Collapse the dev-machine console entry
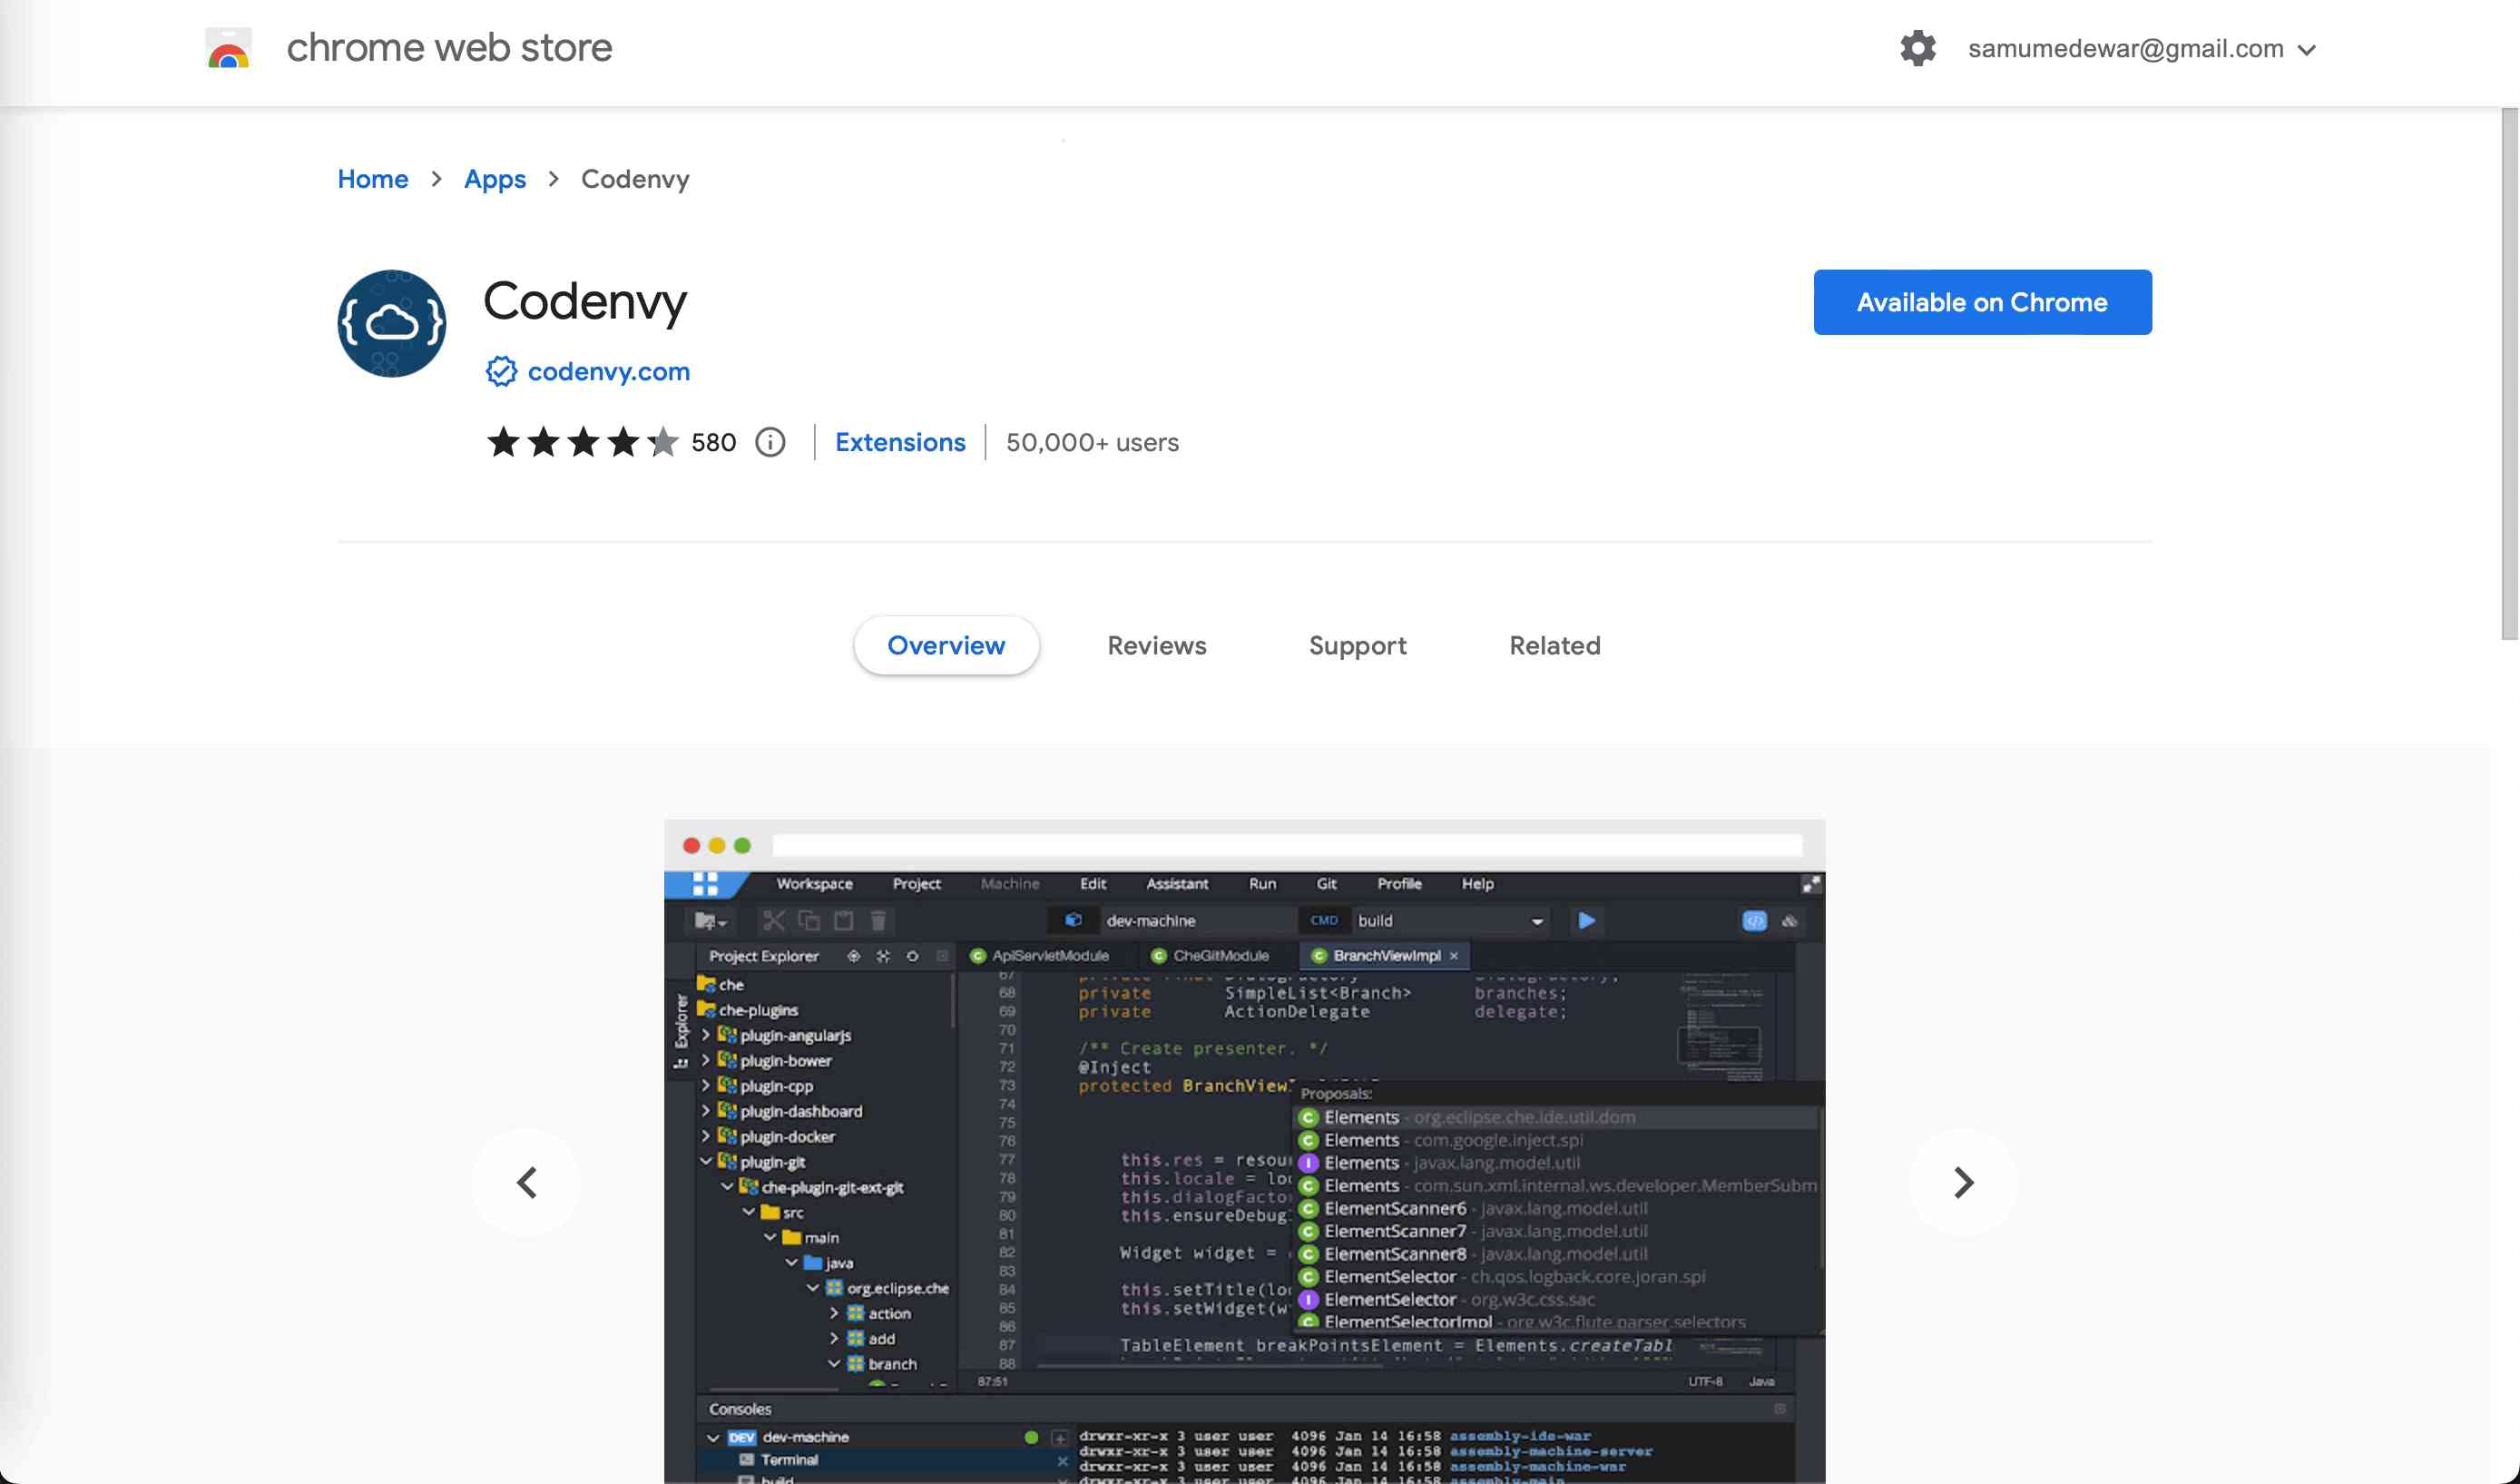Viewport: 2520px width, 1484px height. coord(713,1438)
